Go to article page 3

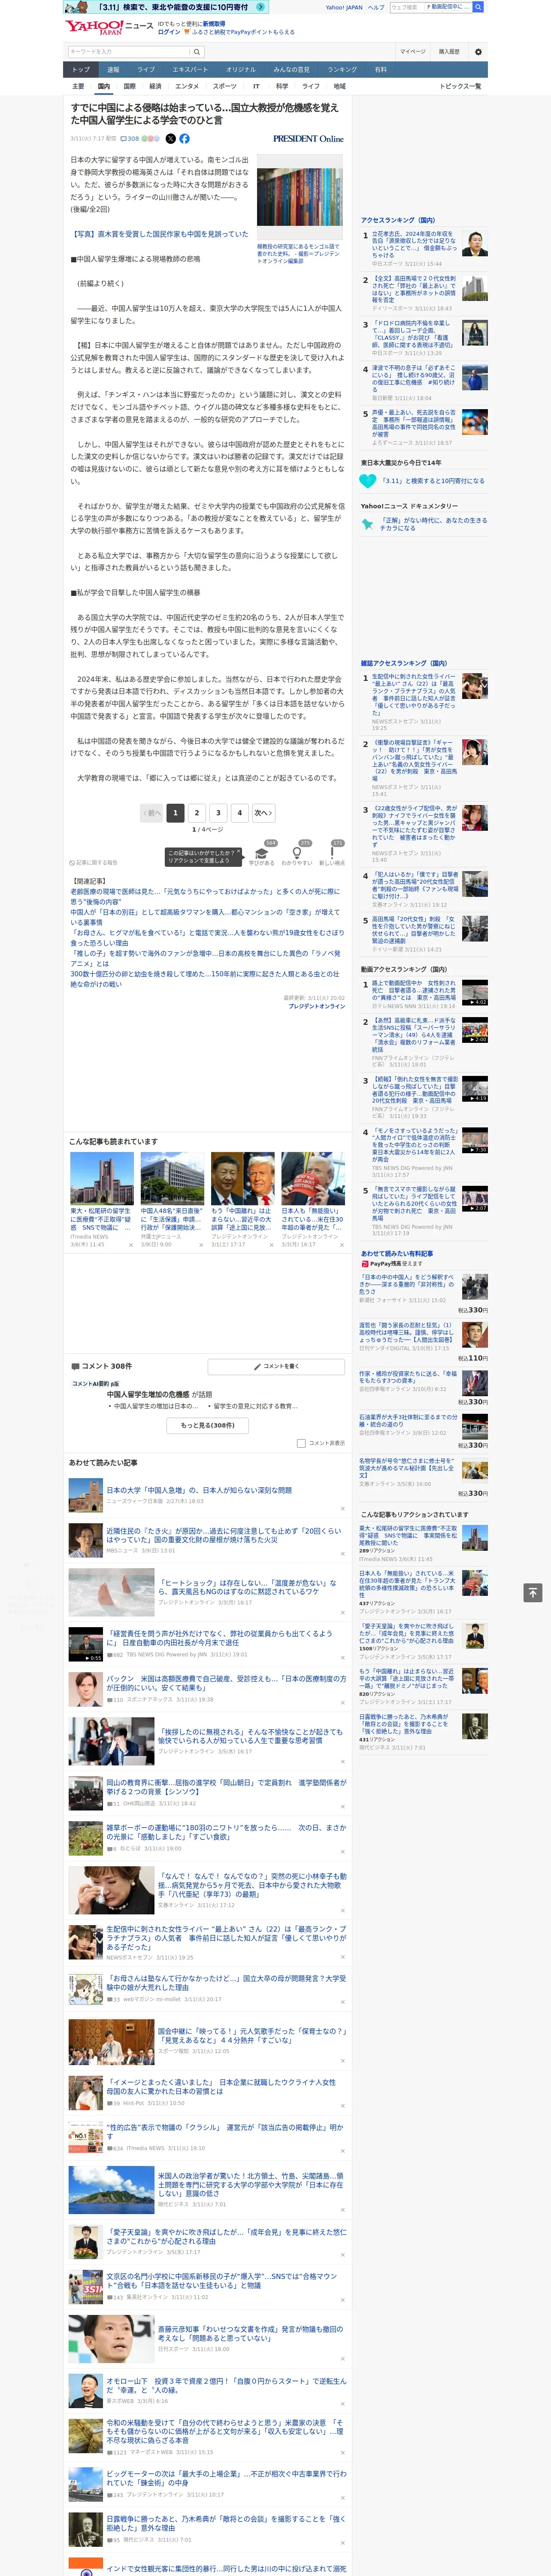pyautogui.click(x=218, y=813)
